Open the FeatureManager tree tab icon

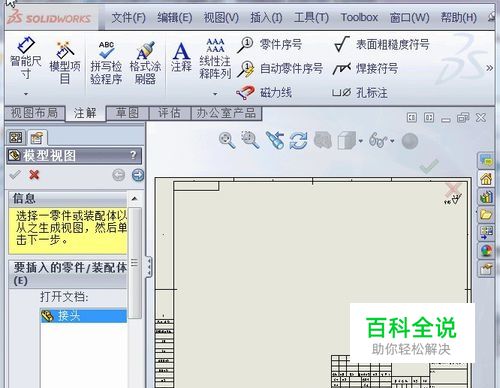(16, 137)
